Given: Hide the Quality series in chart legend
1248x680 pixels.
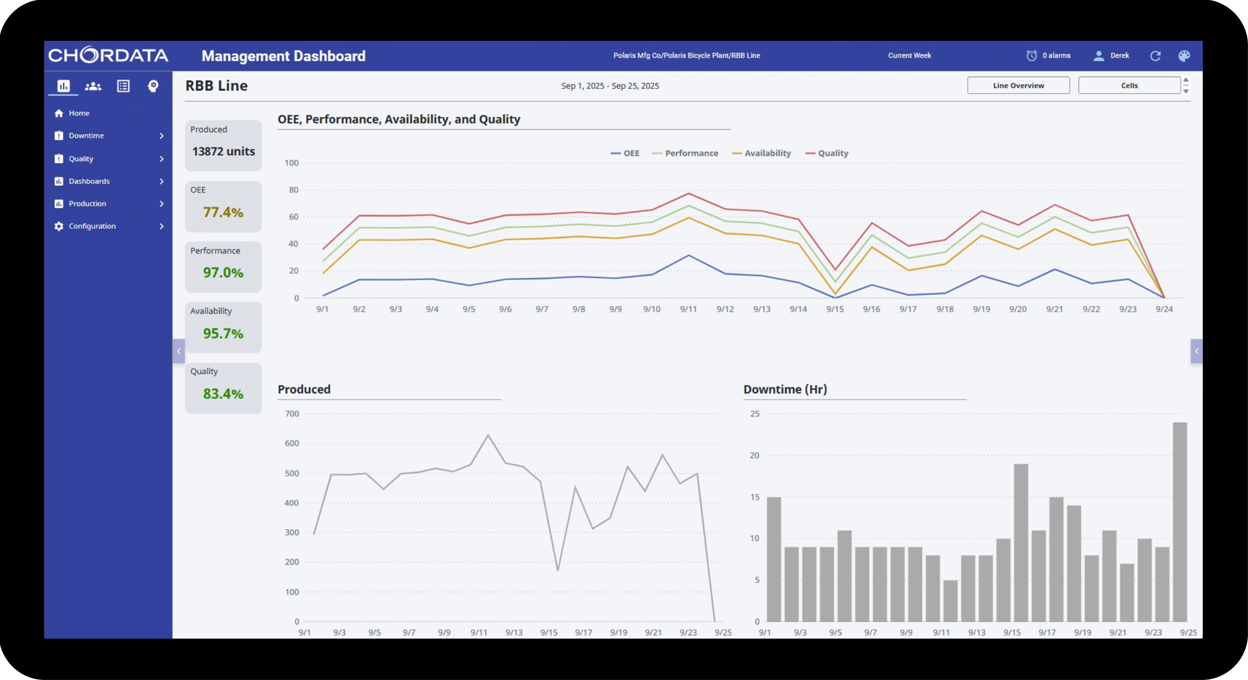Looking at the screenshot, I should pyautogui.click(x=827, y=153).
